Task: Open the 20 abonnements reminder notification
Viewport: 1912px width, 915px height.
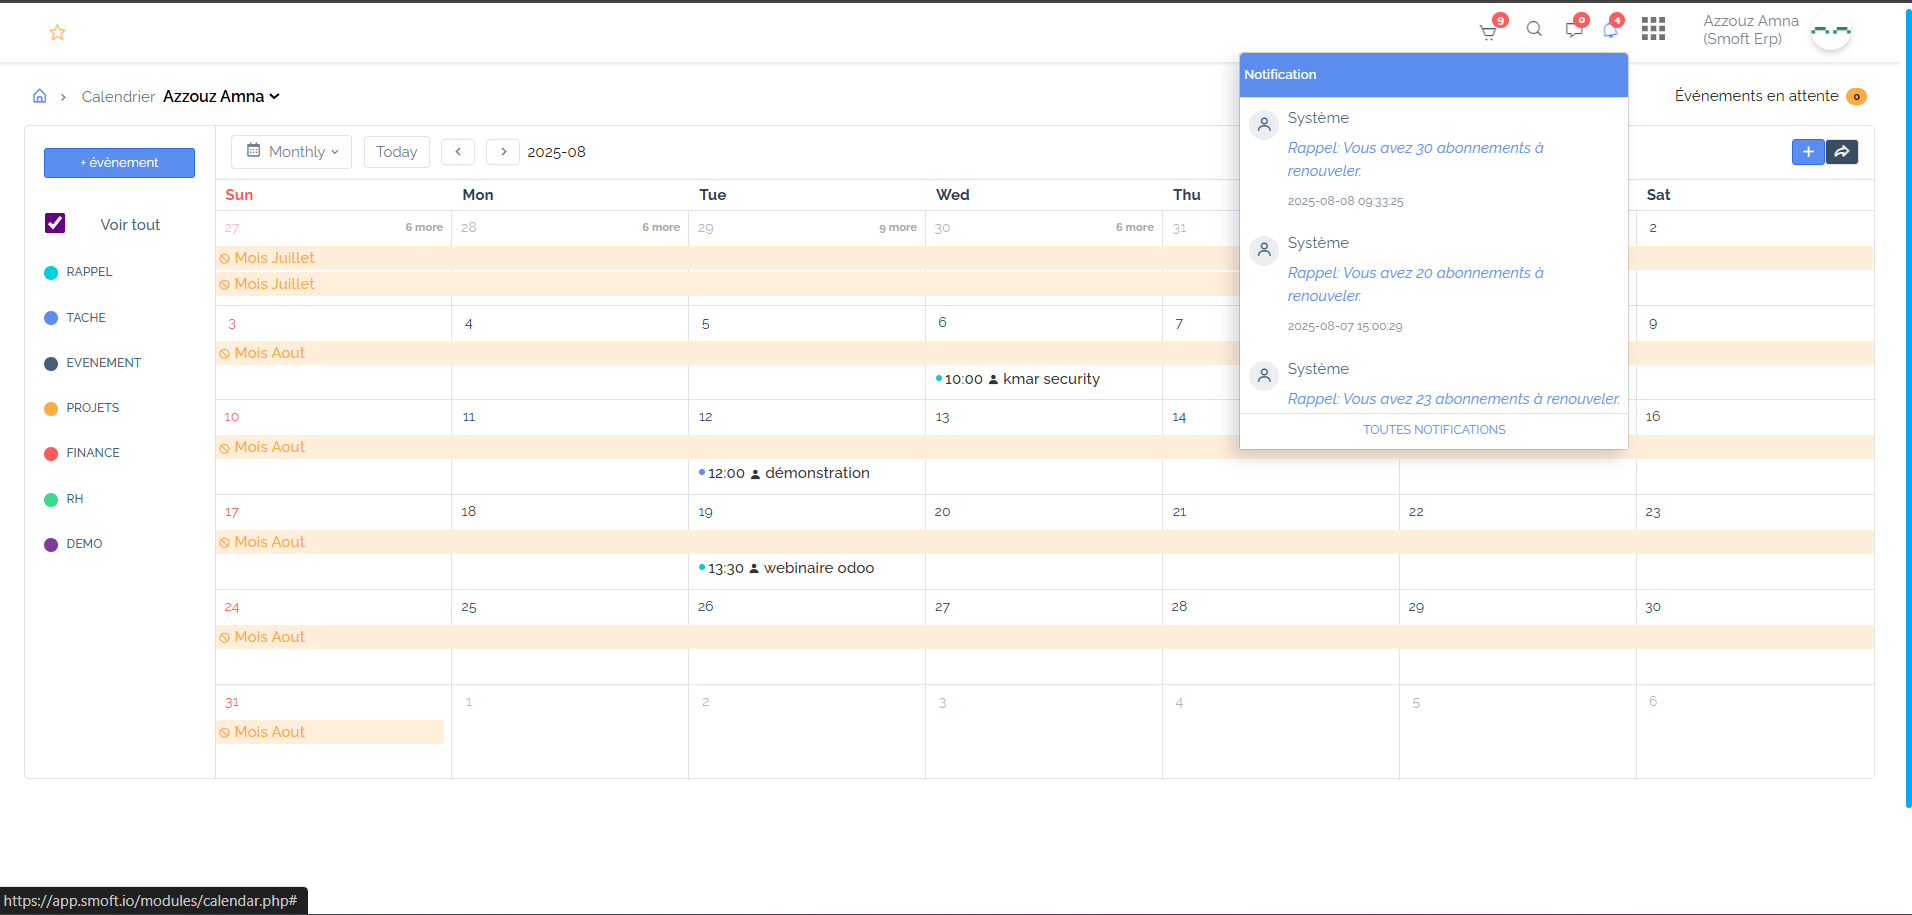Action: click(1416, 285)
